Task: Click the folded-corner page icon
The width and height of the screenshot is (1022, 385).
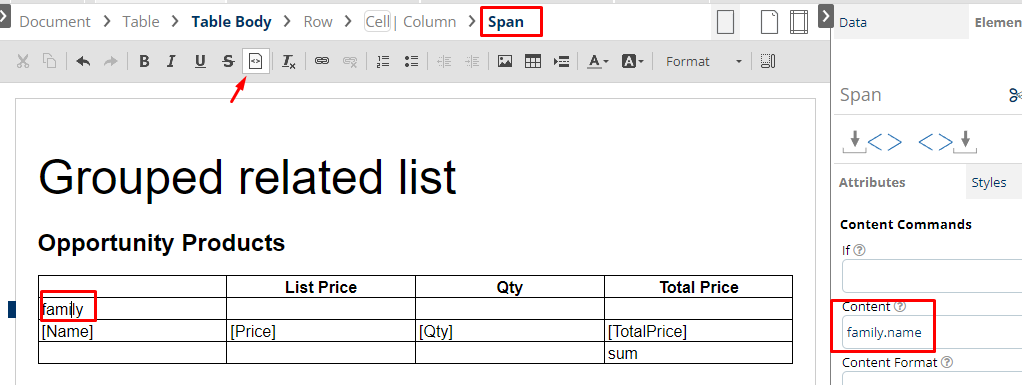Action: pyautogui.click(x=770, y=21)
